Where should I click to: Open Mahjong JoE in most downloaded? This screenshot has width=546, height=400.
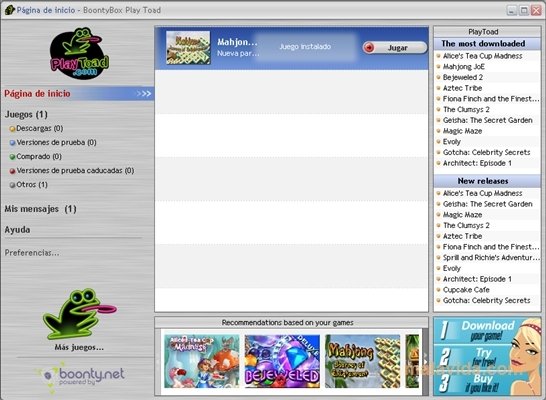coord(463,67)
